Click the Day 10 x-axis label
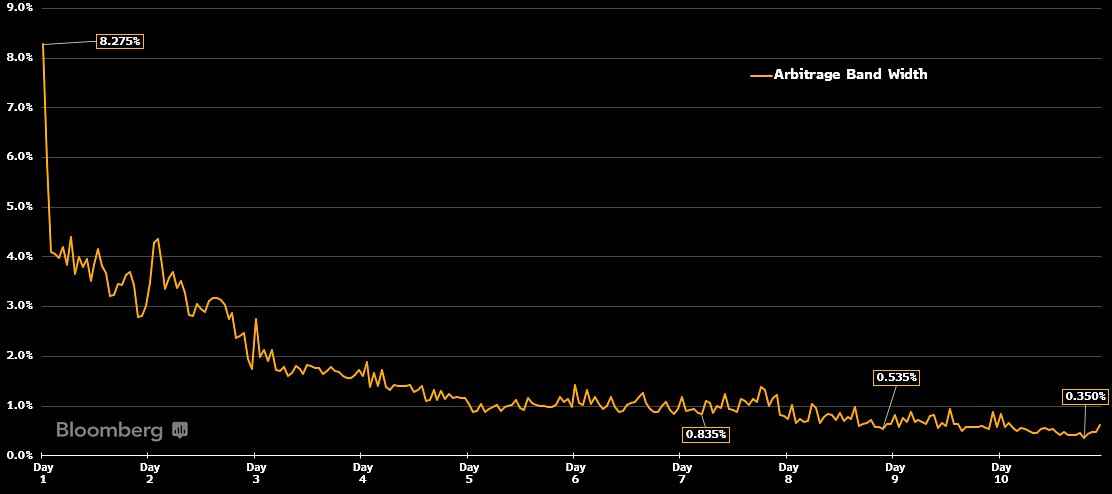 (1001, 472)
